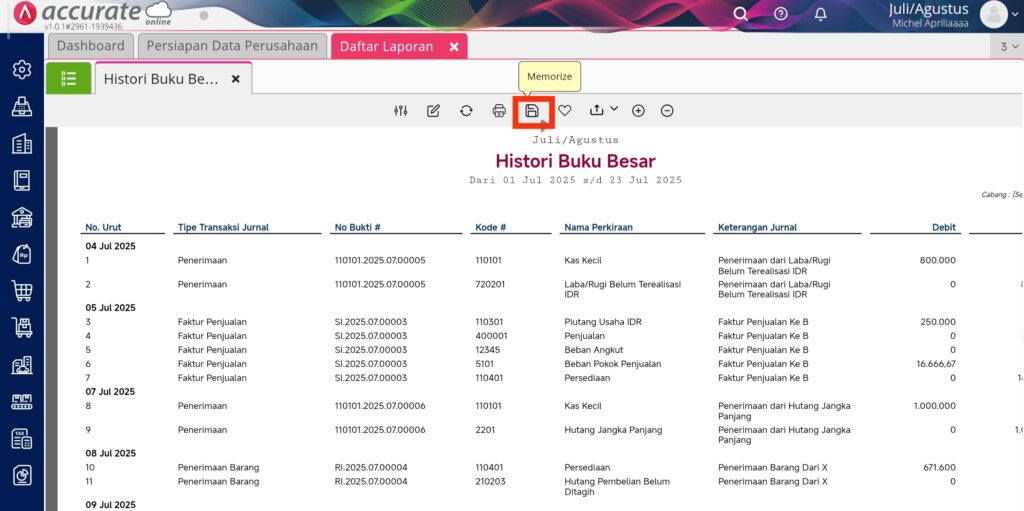Click the No. Urut column header
The height and width of the screenshot is (511, 1024).
click(x=103, y=227)
